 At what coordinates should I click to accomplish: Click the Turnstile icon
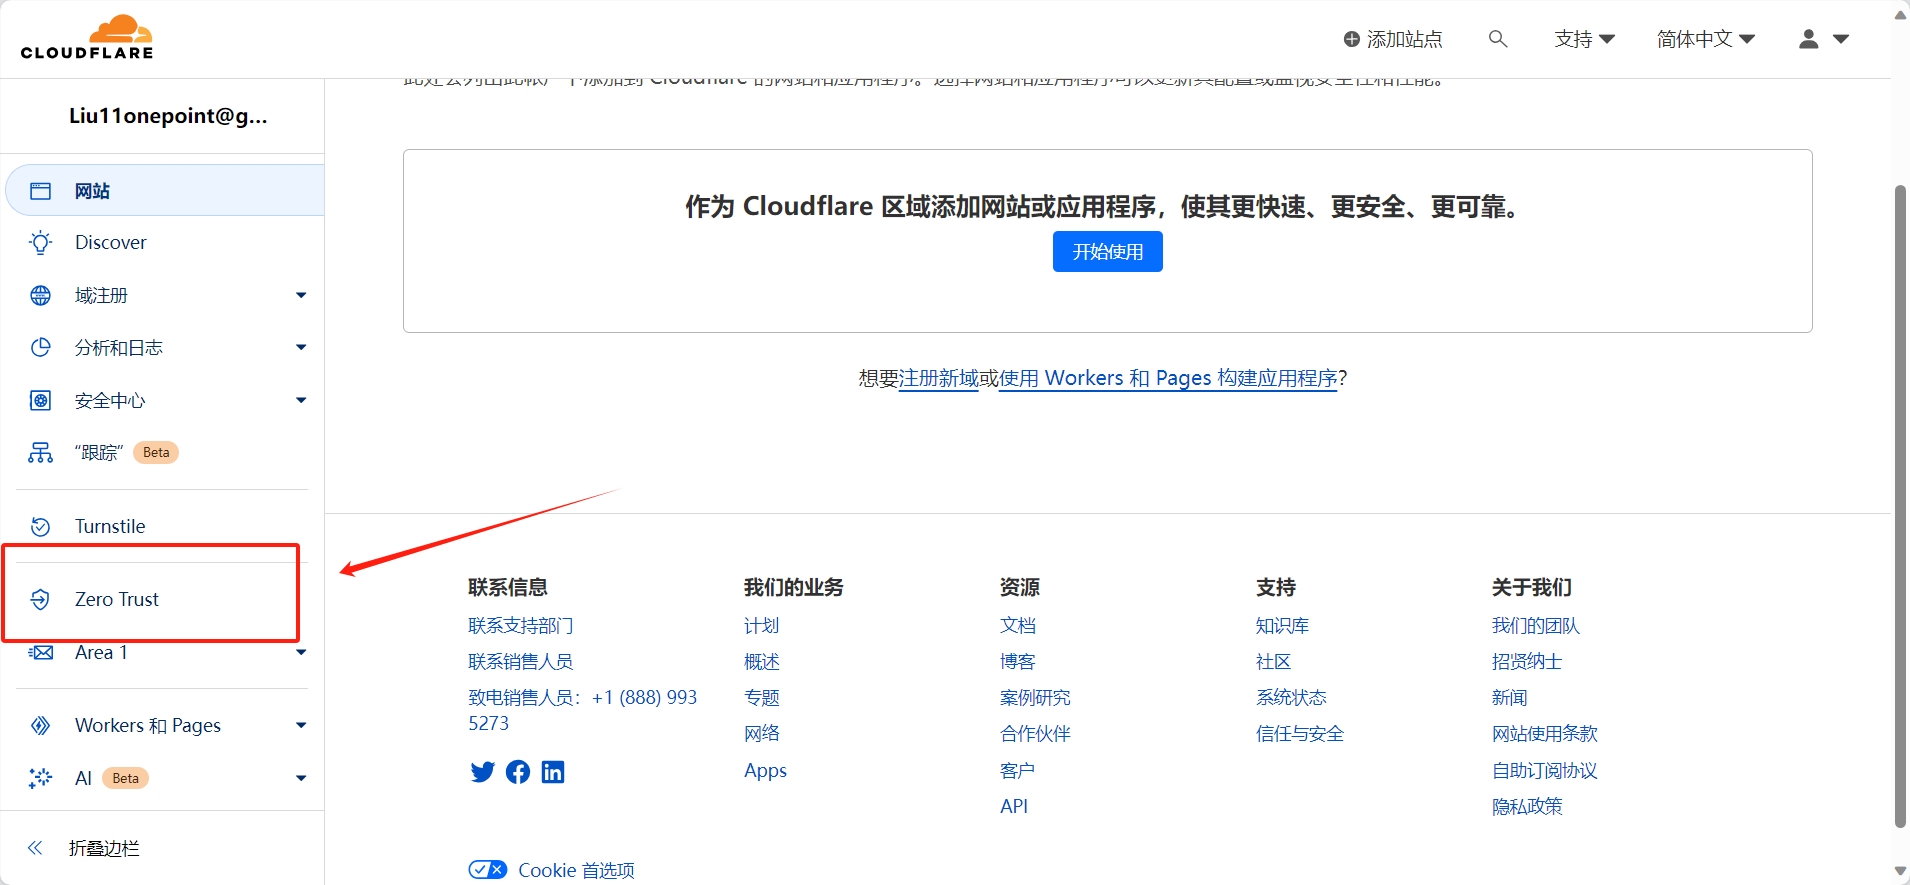pos(40,526)
